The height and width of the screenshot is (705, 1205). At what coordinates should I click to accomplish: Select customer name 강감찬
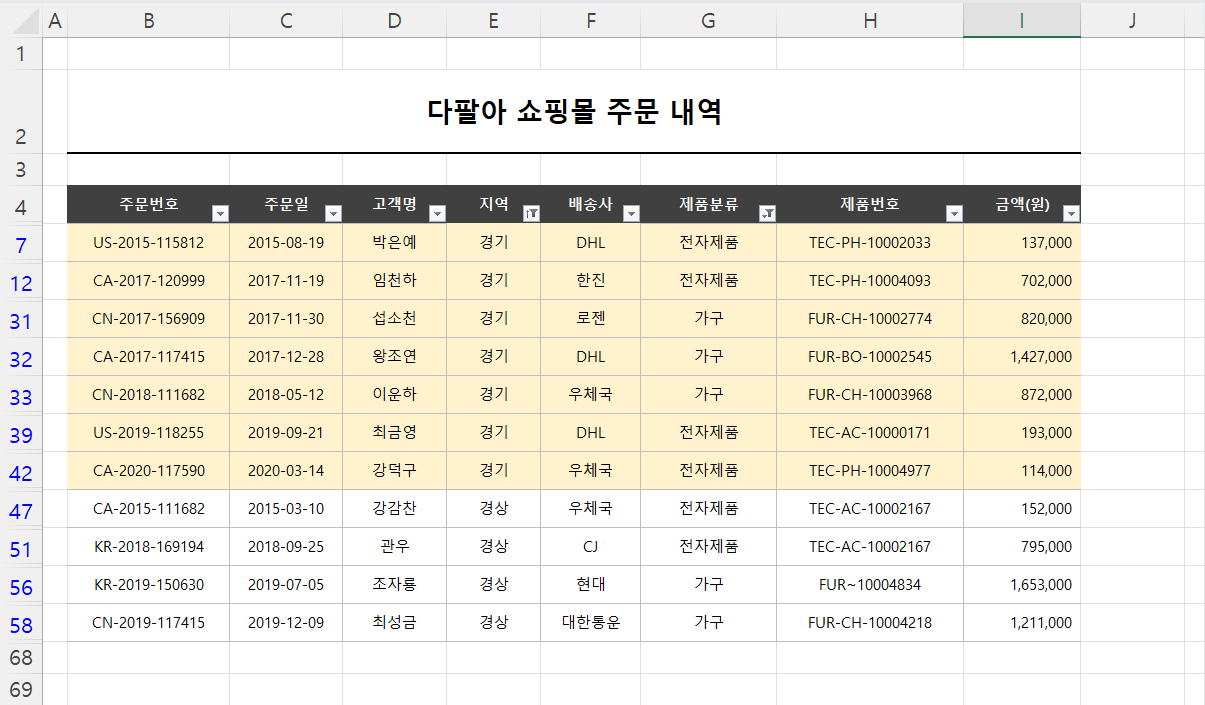tap(394, 509)
